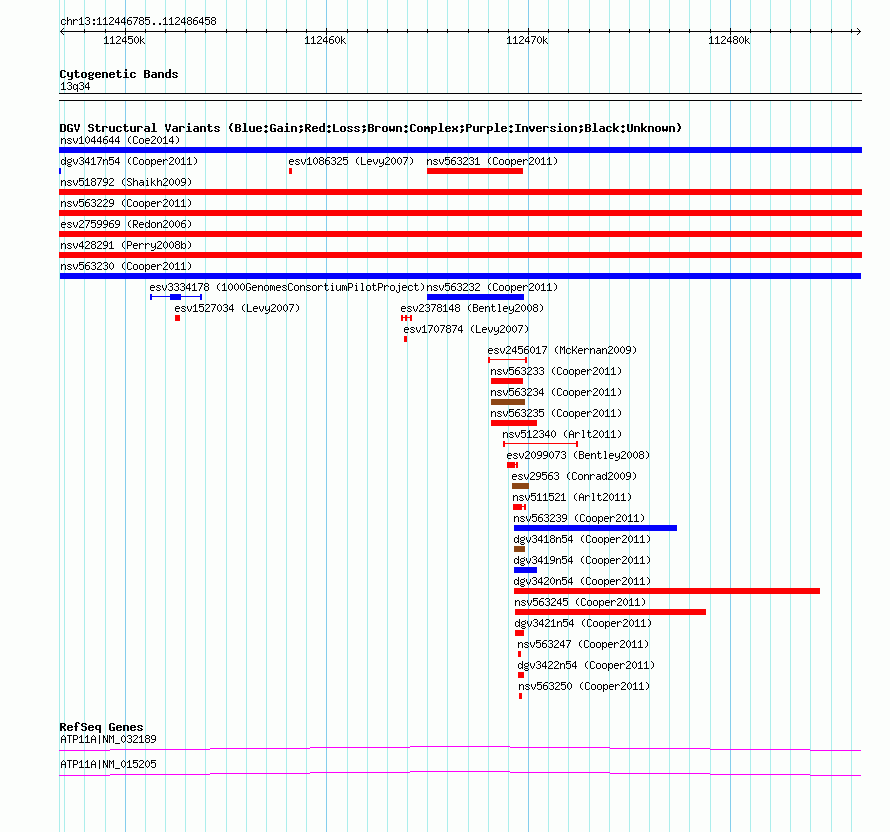Select the esv2456017 thin red span glyph
Viewport: 890px width, 832px height.
click(x=507, y=360)
